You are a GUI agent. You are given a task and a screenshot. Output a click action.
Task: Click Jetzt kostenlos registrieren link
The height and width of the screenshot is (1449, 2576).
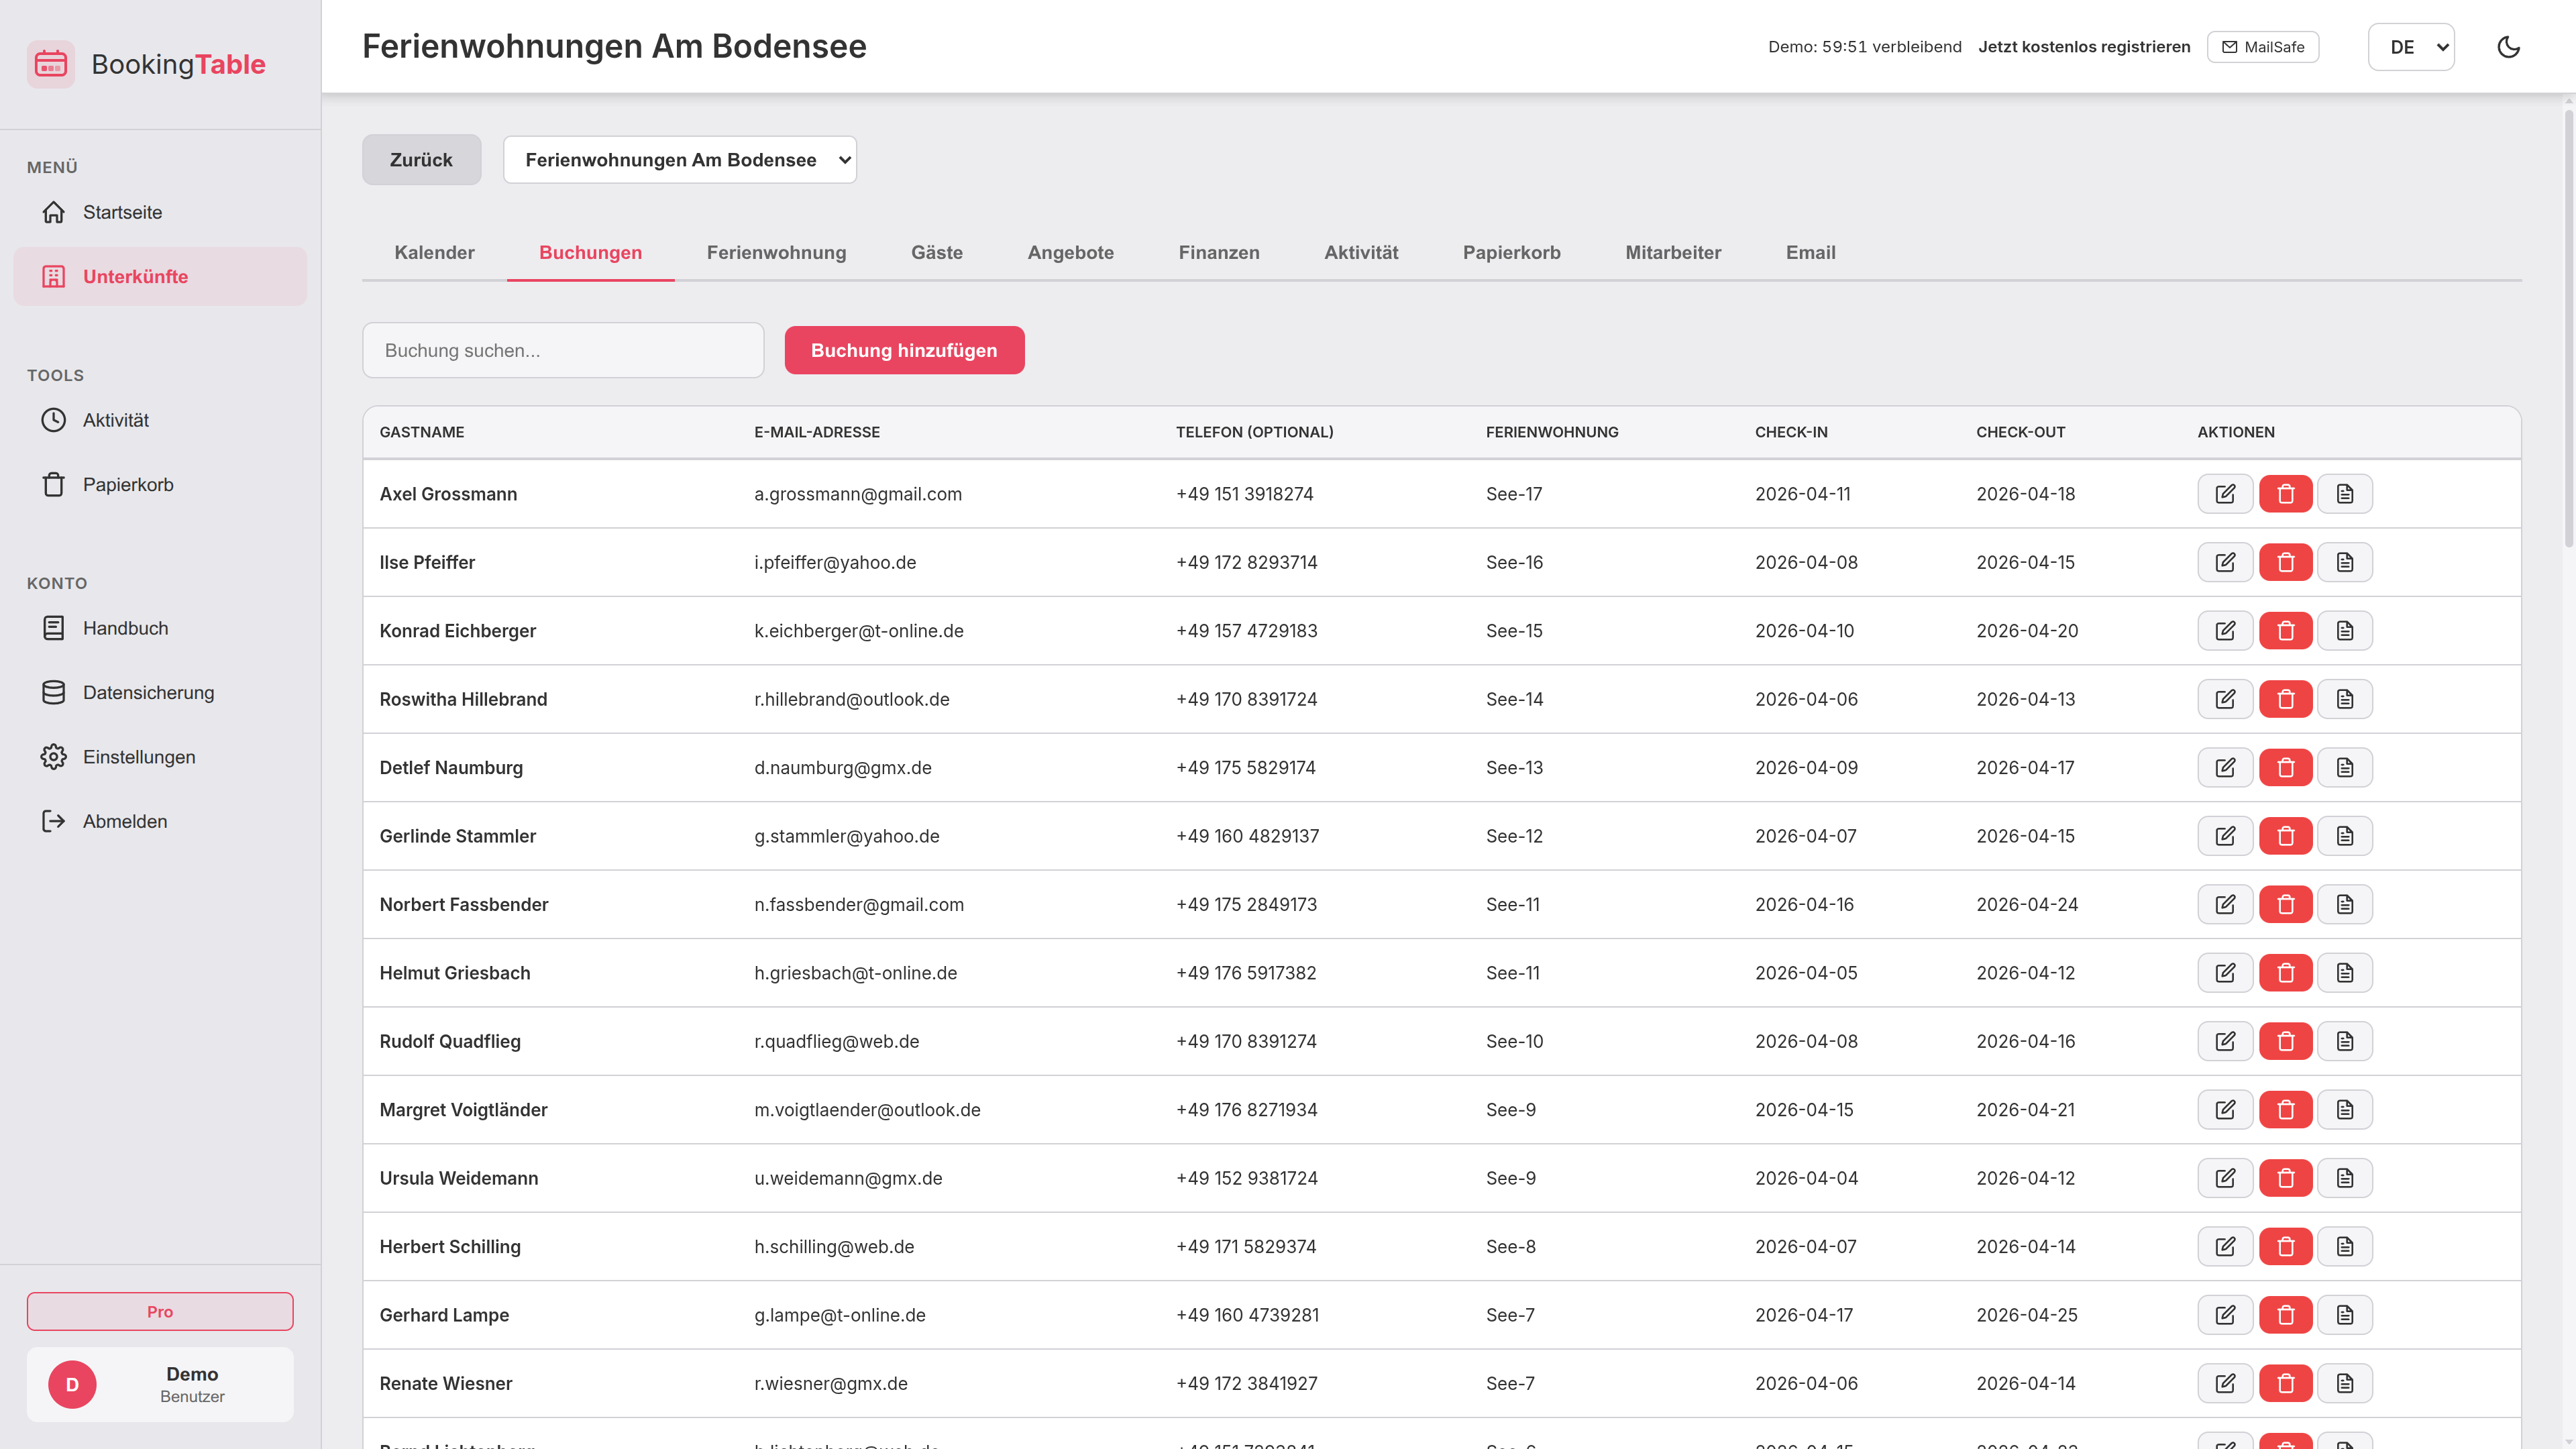2084,47
